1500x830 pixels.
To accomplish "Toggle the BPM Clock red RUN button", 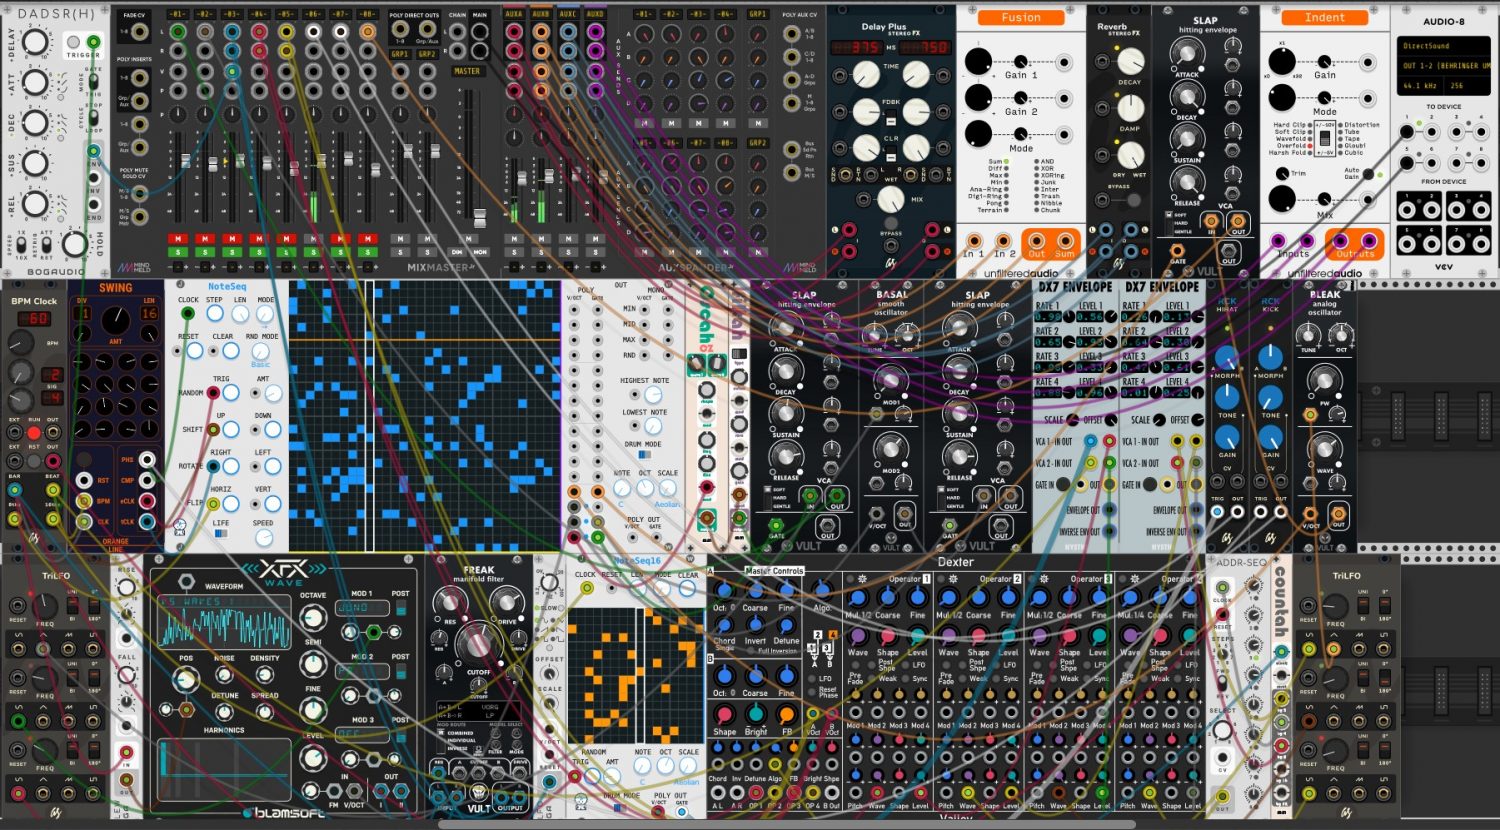I will (35, 432).
